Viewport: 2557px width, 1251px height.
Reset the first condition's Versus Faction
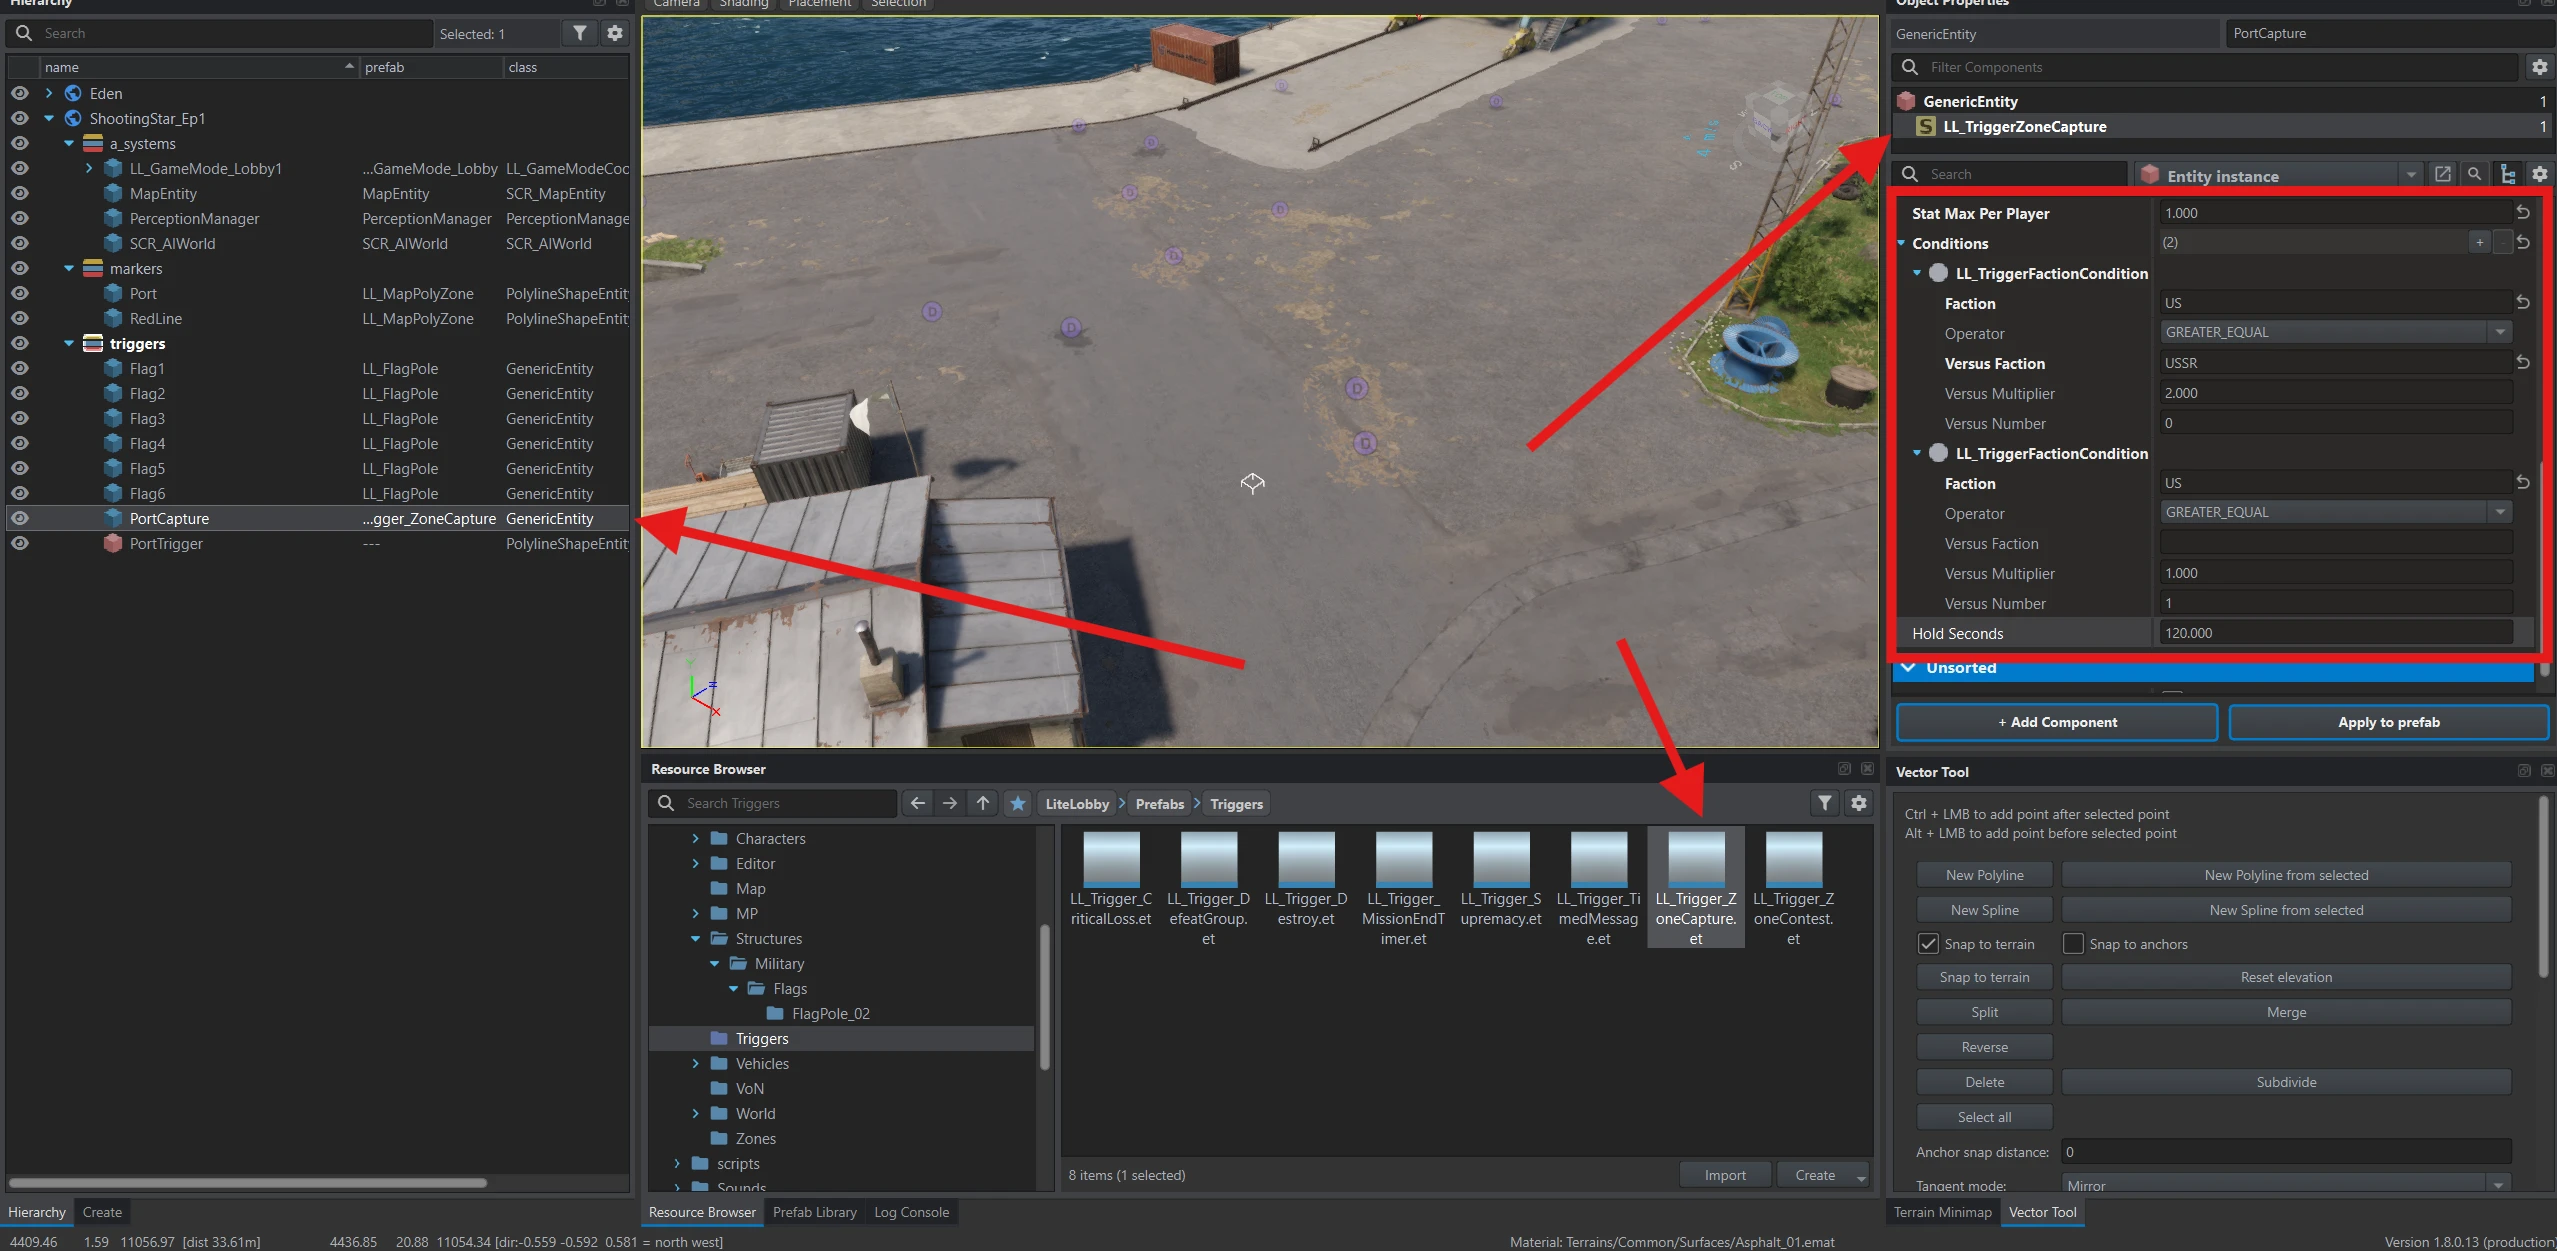tap(2523, 362)
